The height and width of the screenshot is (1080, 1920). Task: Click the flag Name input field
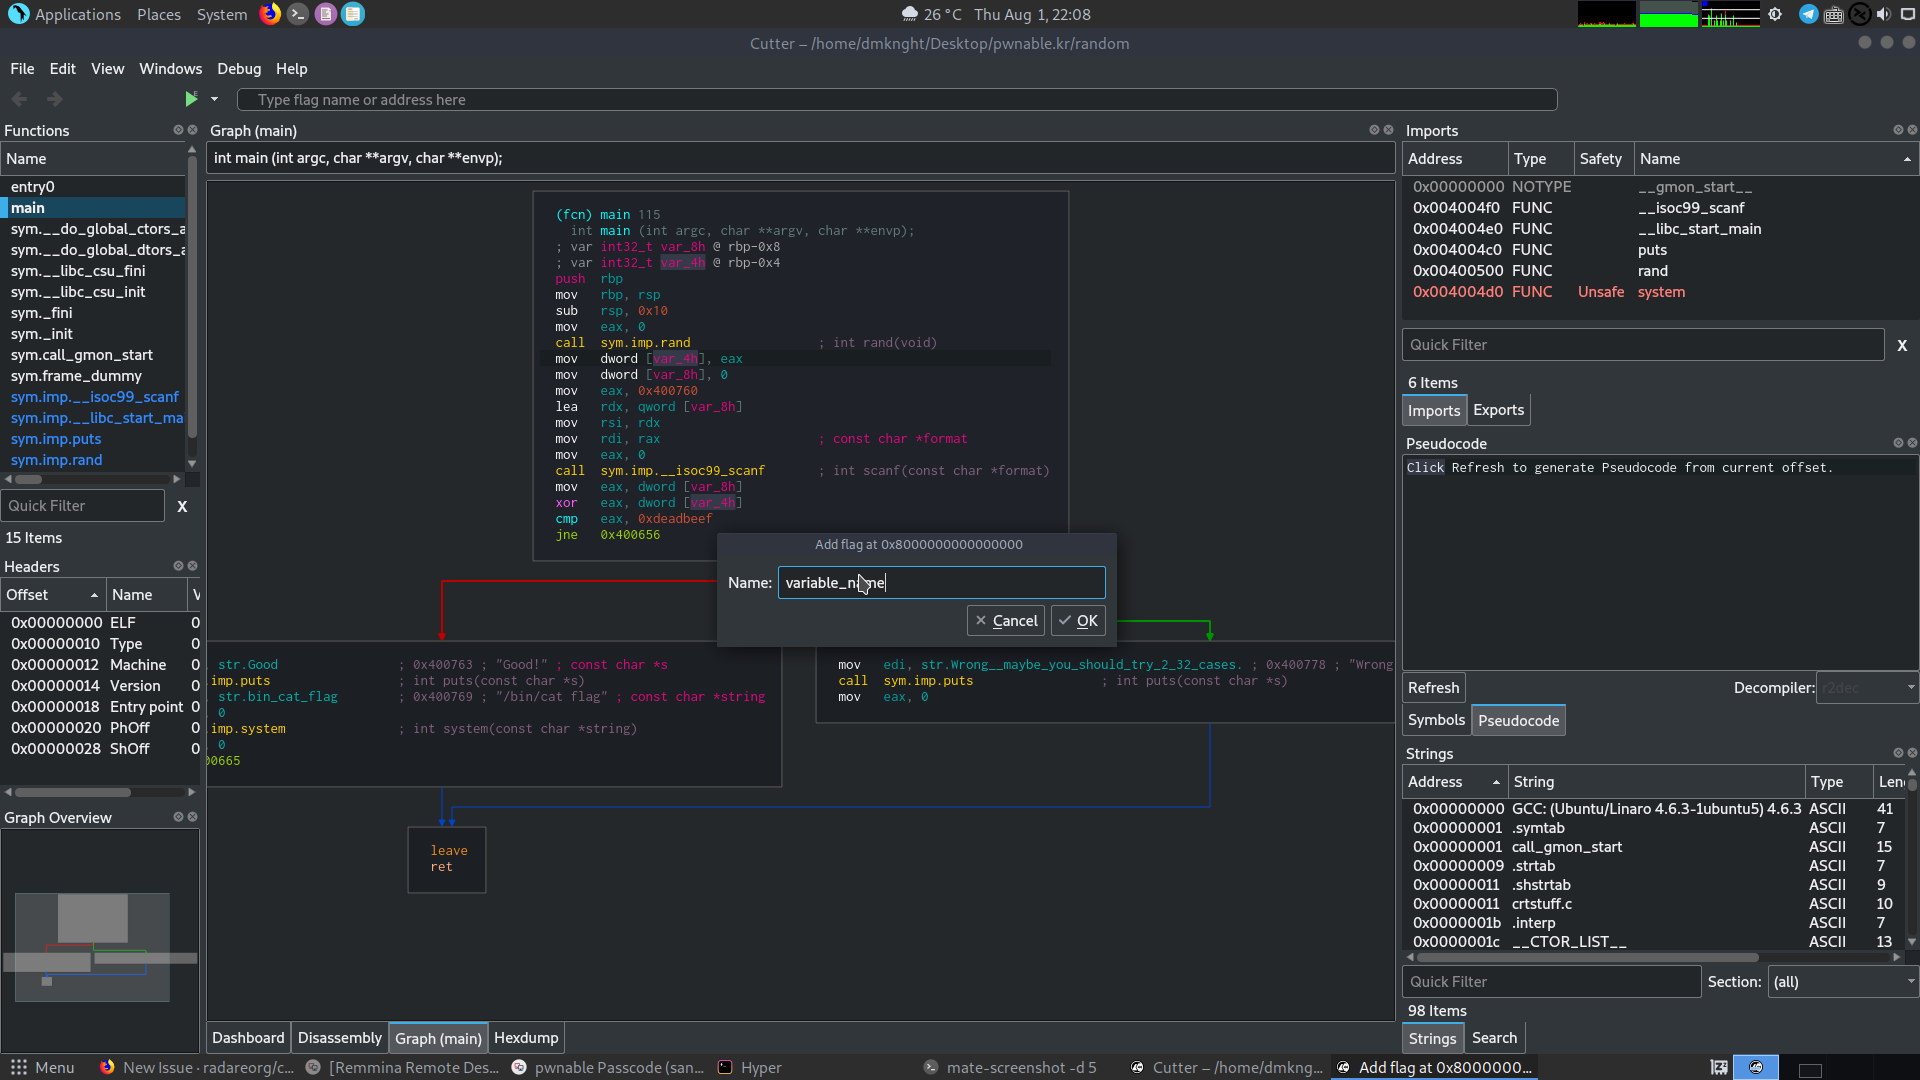[941, 583]
